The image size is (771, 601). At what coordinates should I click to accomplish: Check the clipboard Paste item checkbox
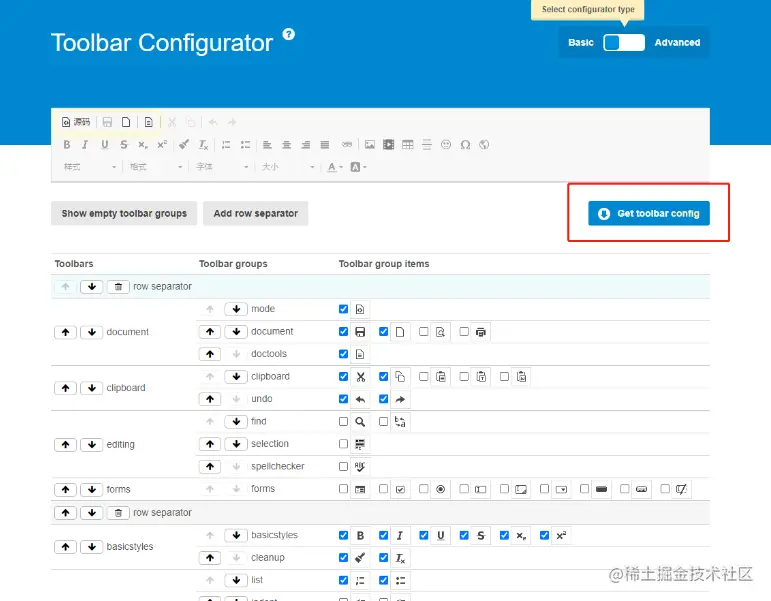tap(423, 376)
